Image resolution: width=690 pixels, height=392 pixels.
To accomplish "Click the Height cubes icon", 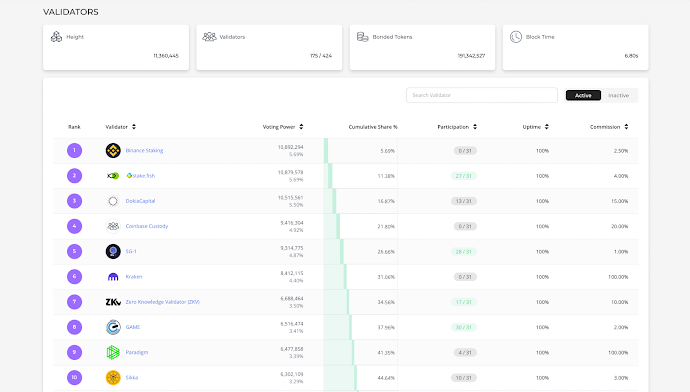I will click(x=56, y=37).
